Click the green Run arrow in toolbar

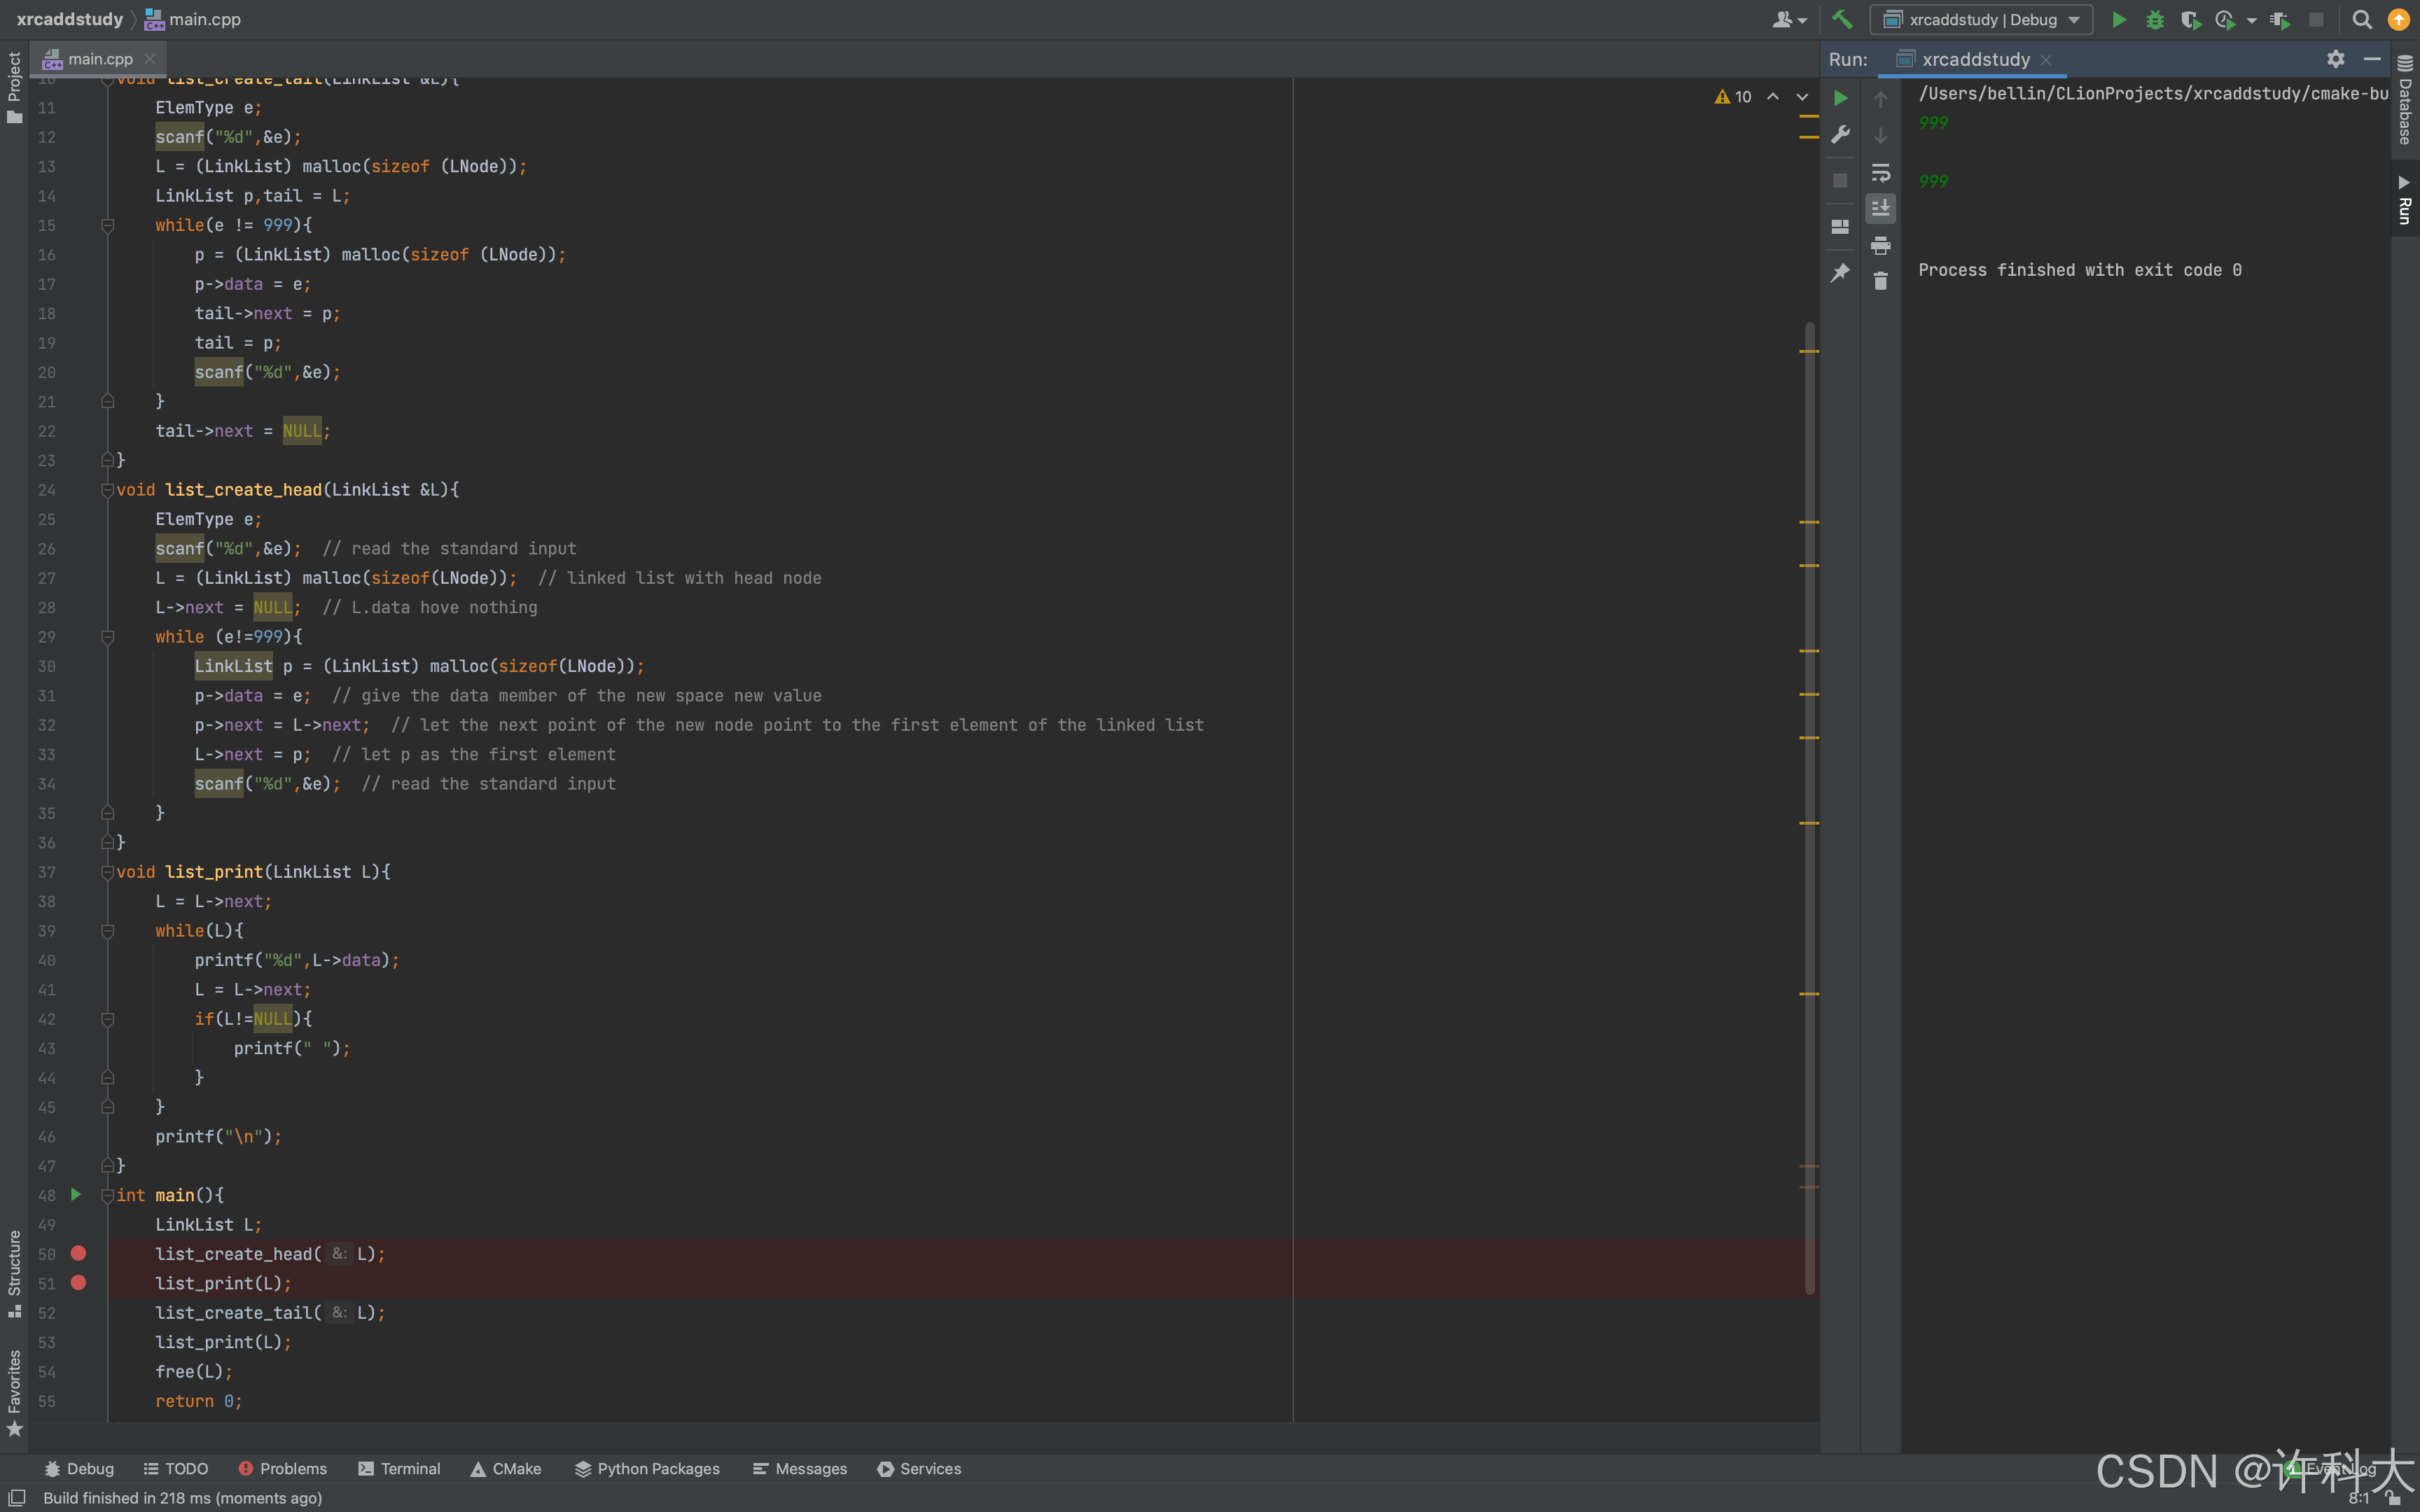(x=2118, y=19)
